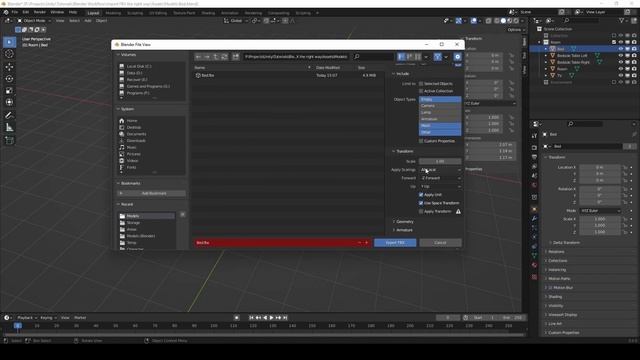Go back to previous folder in File View
The height and width of the screenshot is (360, 640).
(198, 57)
